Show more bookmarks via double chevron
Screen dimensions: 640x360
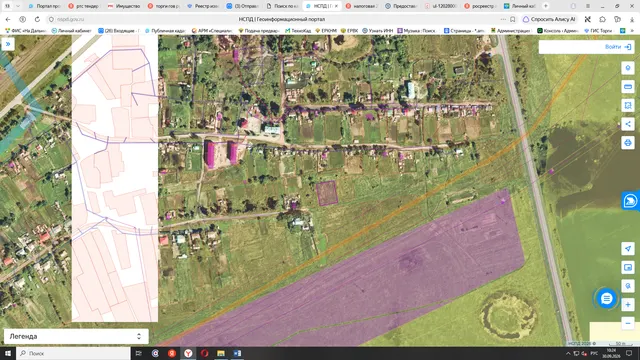pyautogui.click(x=633, y=31)
